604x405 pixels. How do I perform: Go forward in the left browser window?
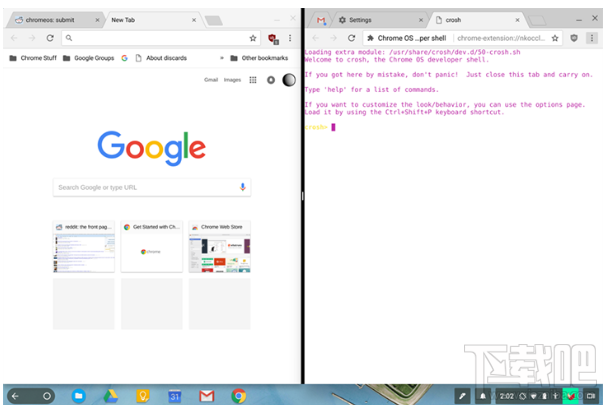(x=32, y=38)
